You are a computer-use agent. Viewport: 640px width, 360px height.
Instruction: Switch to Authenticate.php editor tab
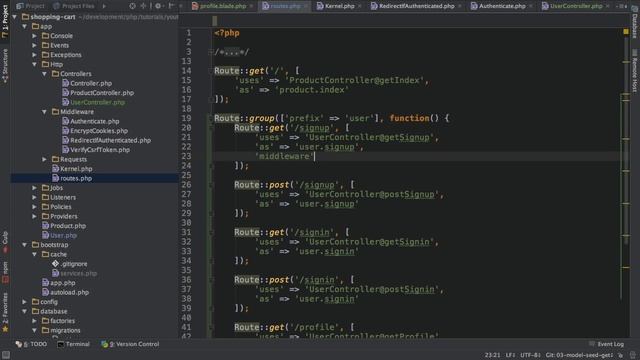(502, 6)
